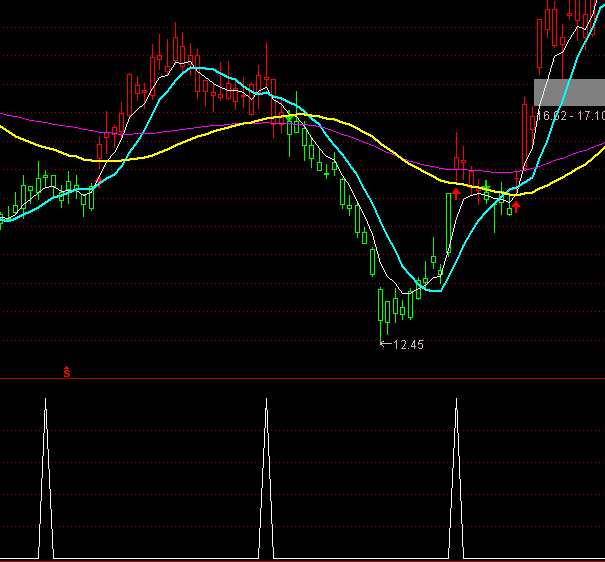Click the green cross marker near the red arrows
Viewport: 605px width, 562px height.
pyautogui.click(x=486, y=188)
